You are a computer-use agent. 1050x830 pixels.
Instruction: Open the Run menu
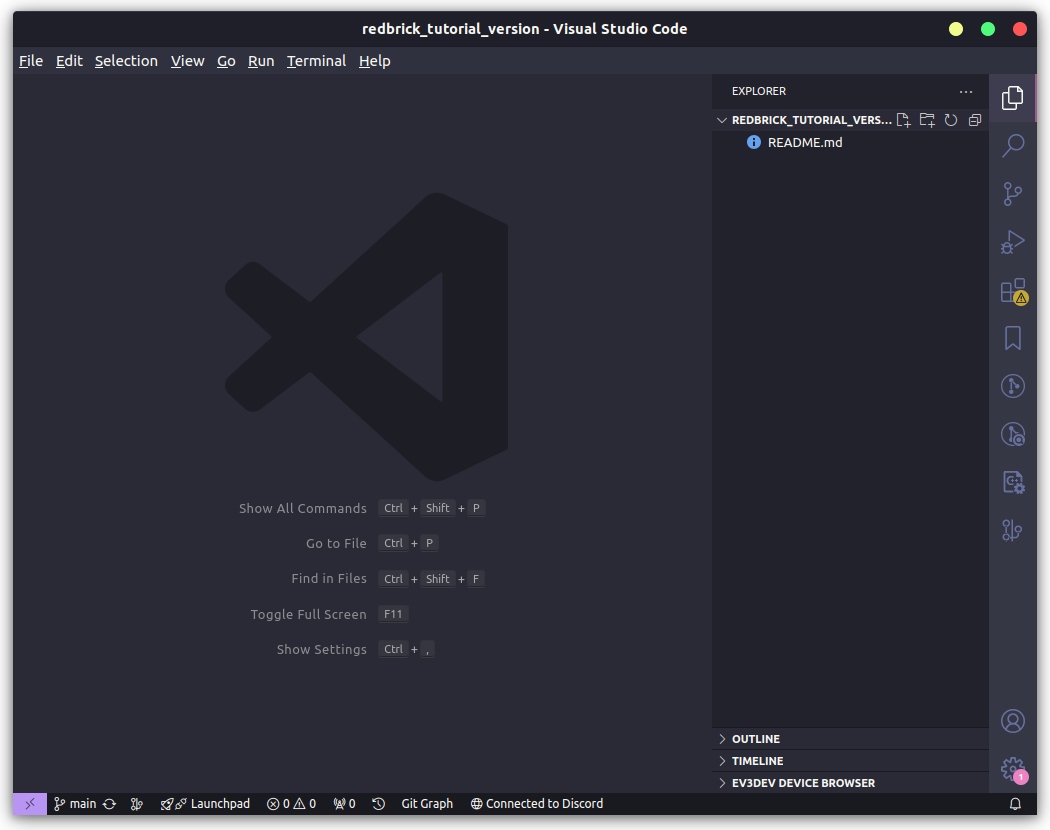tap(261, 61)
